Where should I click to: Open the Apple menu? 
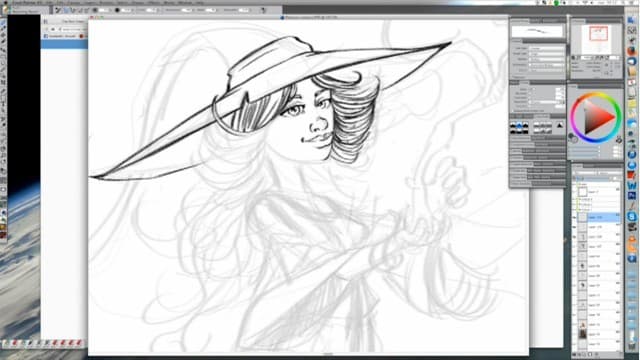tap(6, 2)
